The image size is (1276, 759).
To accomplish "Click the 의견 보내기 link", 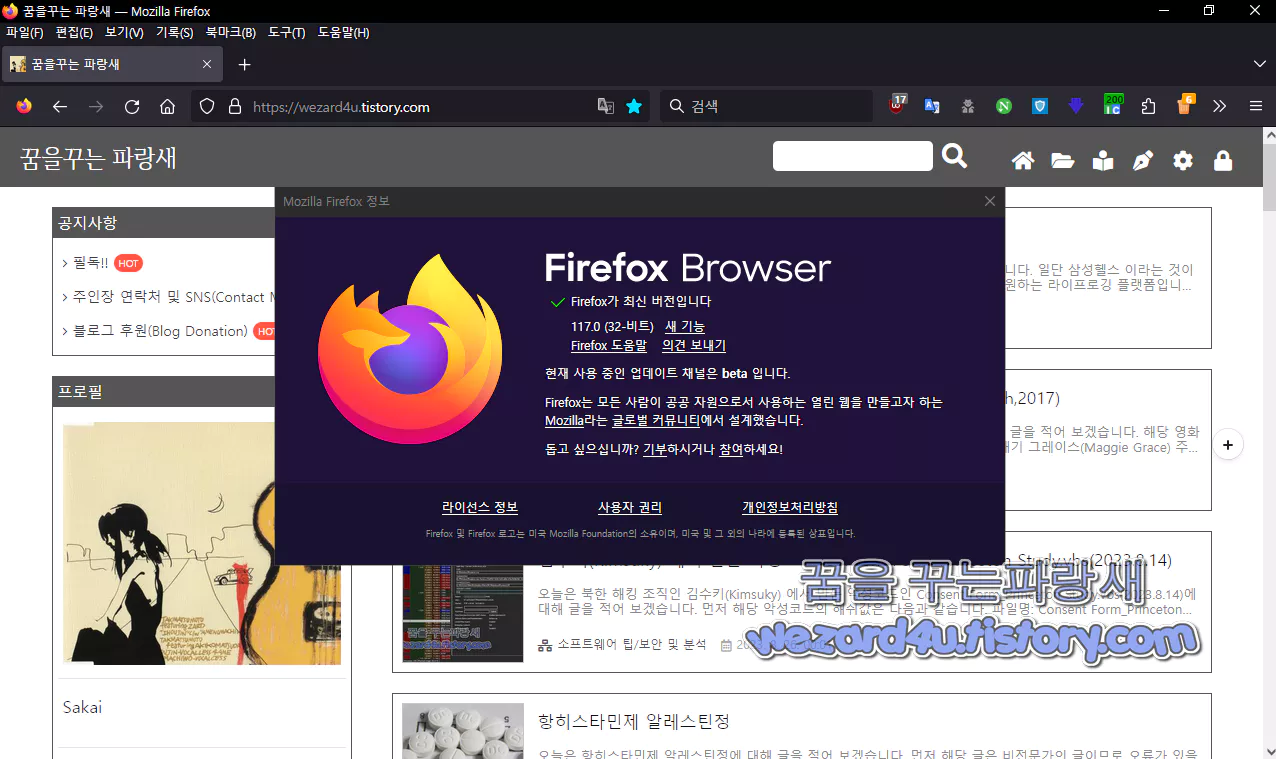I will pyautogui.click(x=693, y=345).
